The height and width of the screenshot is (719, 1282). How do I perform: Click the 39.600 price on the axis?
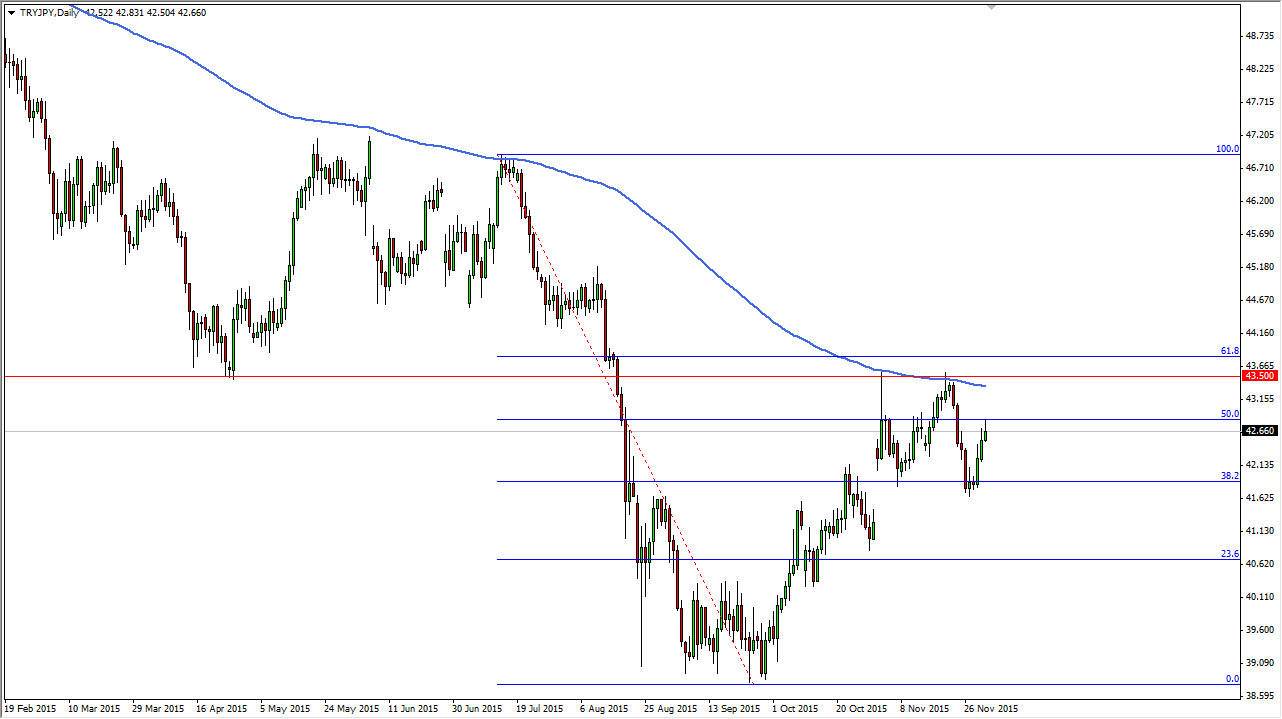coord(1259,630)
